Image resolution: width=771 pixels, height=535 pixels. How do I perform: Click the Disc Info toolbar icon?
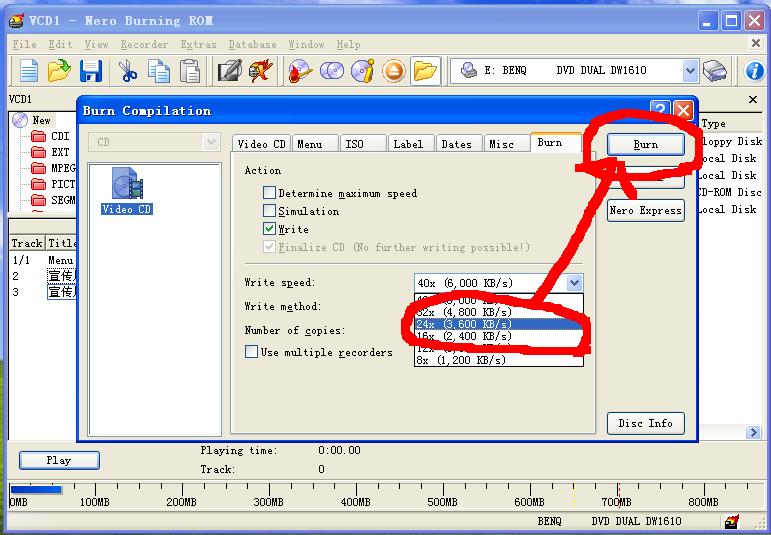tap(363, 71)
